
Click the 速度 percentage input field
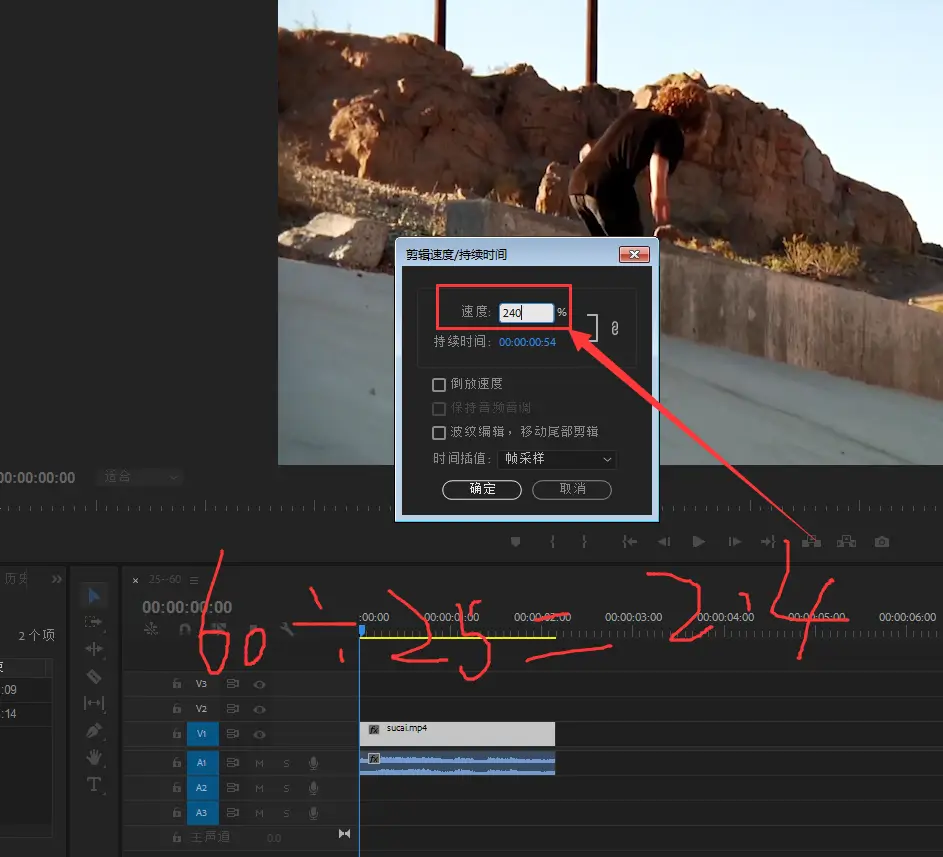pos(526,313)
